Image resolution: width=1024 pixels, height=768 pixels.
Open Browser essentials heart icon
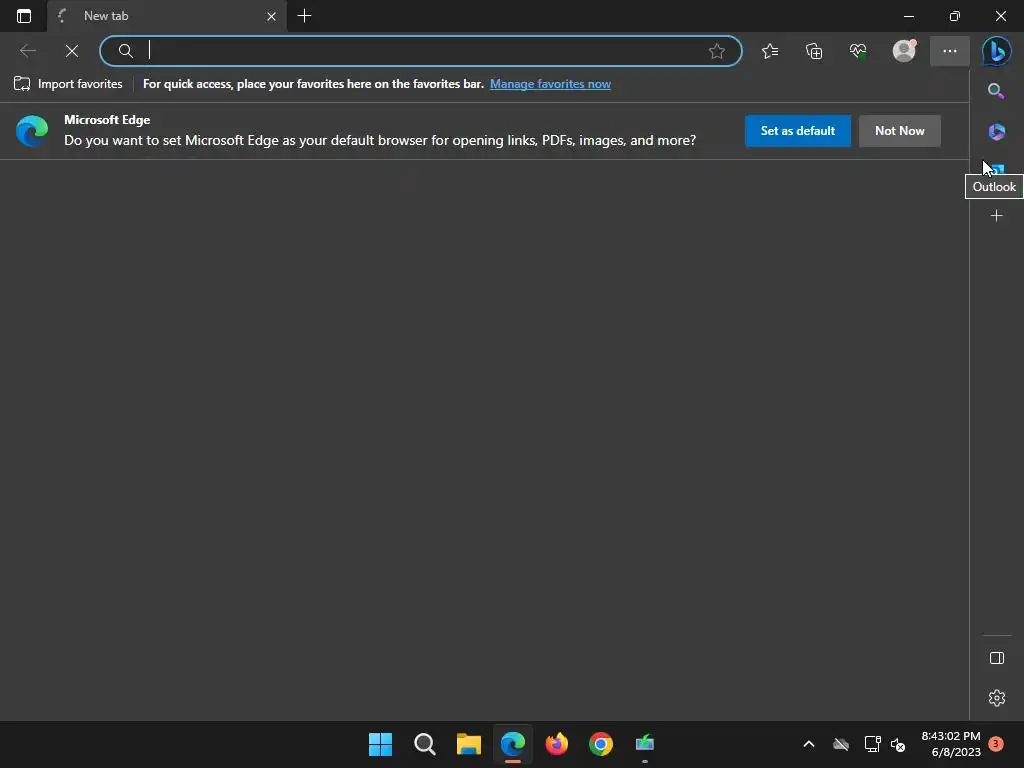click(858, 51)
